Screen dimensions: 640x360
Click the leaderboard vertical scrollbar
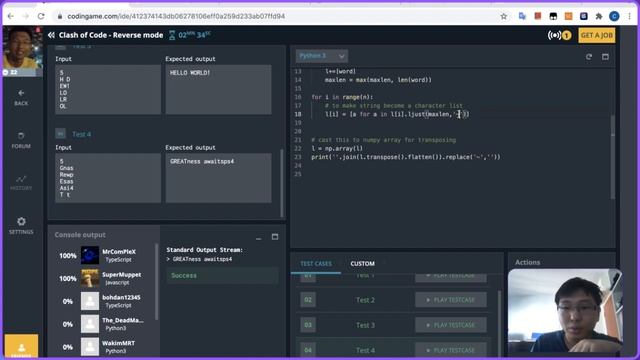click(156, 282)
